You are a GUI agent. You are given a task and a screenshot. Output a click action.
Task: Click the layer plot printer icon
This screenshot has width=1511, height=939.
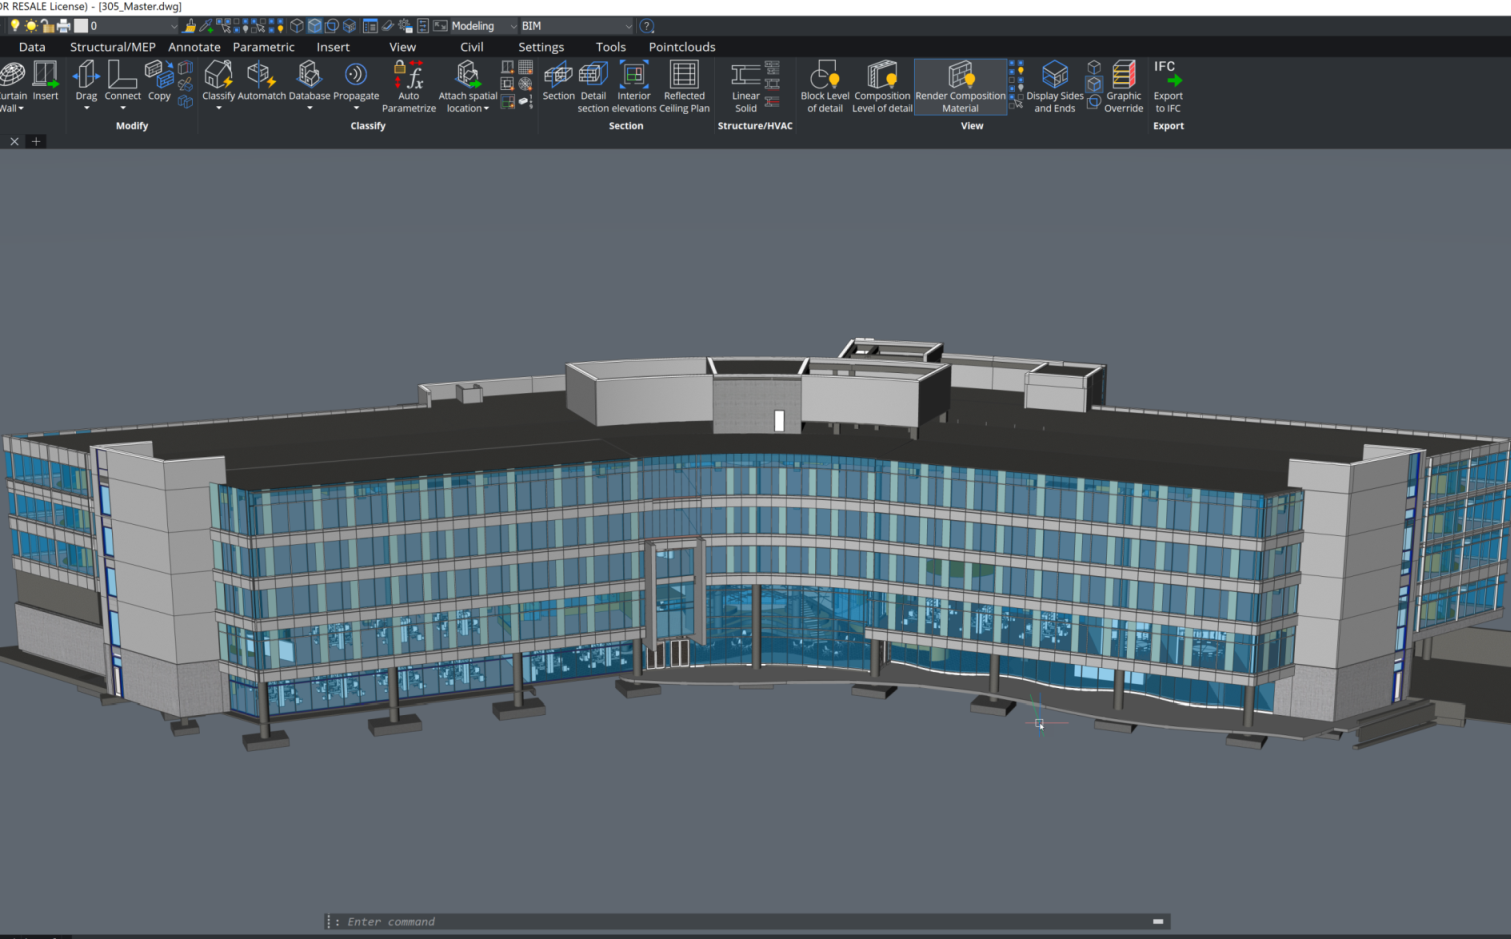pyautogui.click(x=63, y=26)
